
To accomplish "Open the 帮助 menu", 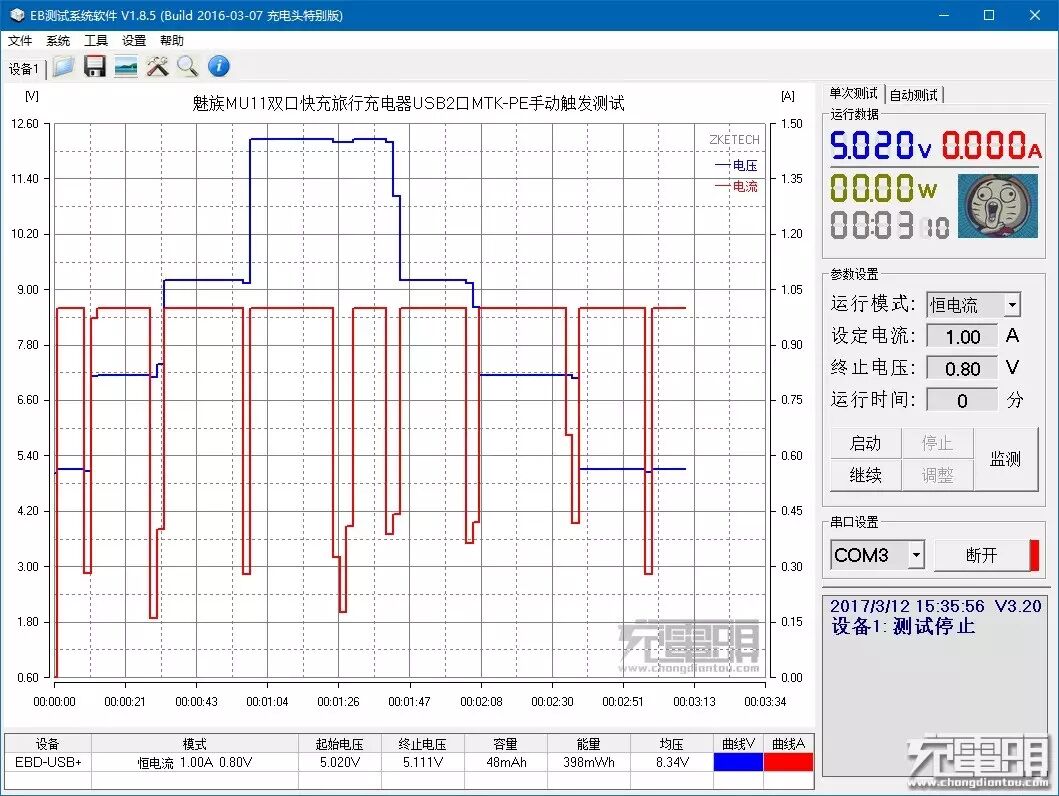I will (x=172, y=41).
